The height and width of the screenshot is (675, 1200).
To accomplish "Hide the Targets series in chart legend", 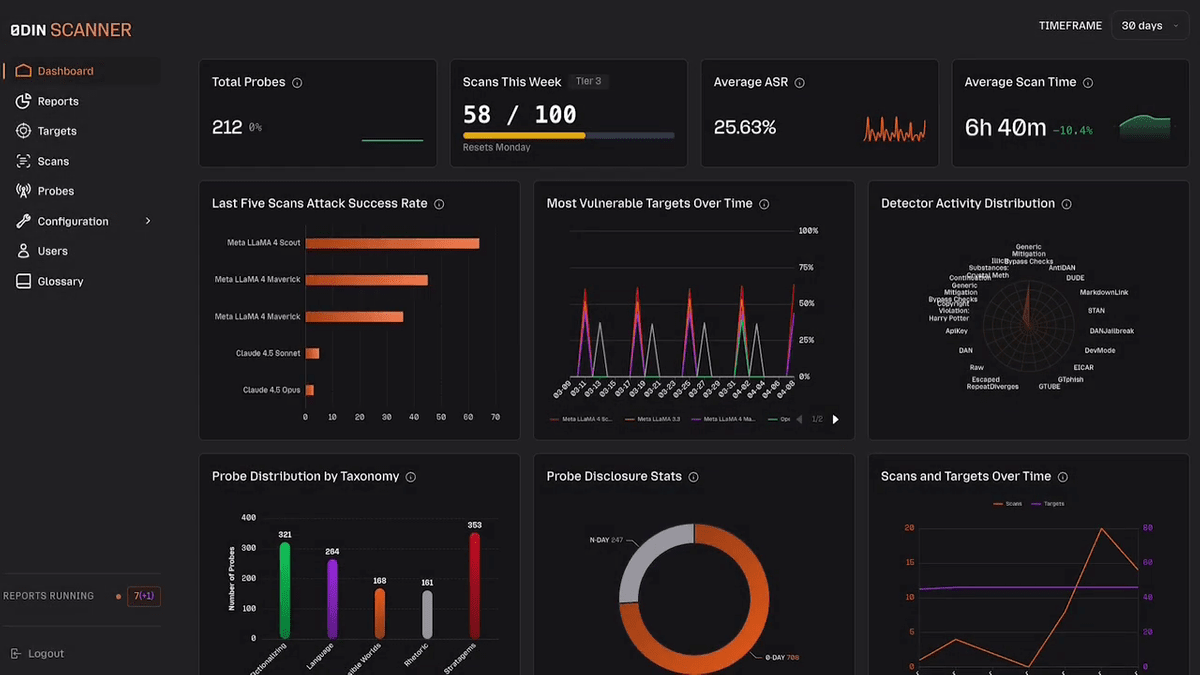I will 1046,504.
